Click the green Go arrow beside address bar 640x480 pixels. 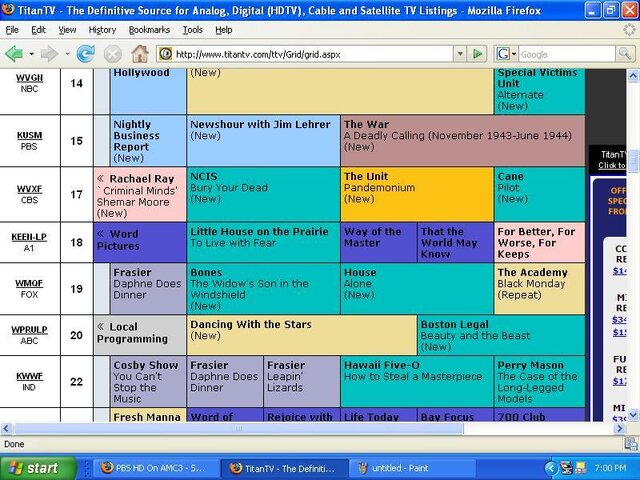477,54
